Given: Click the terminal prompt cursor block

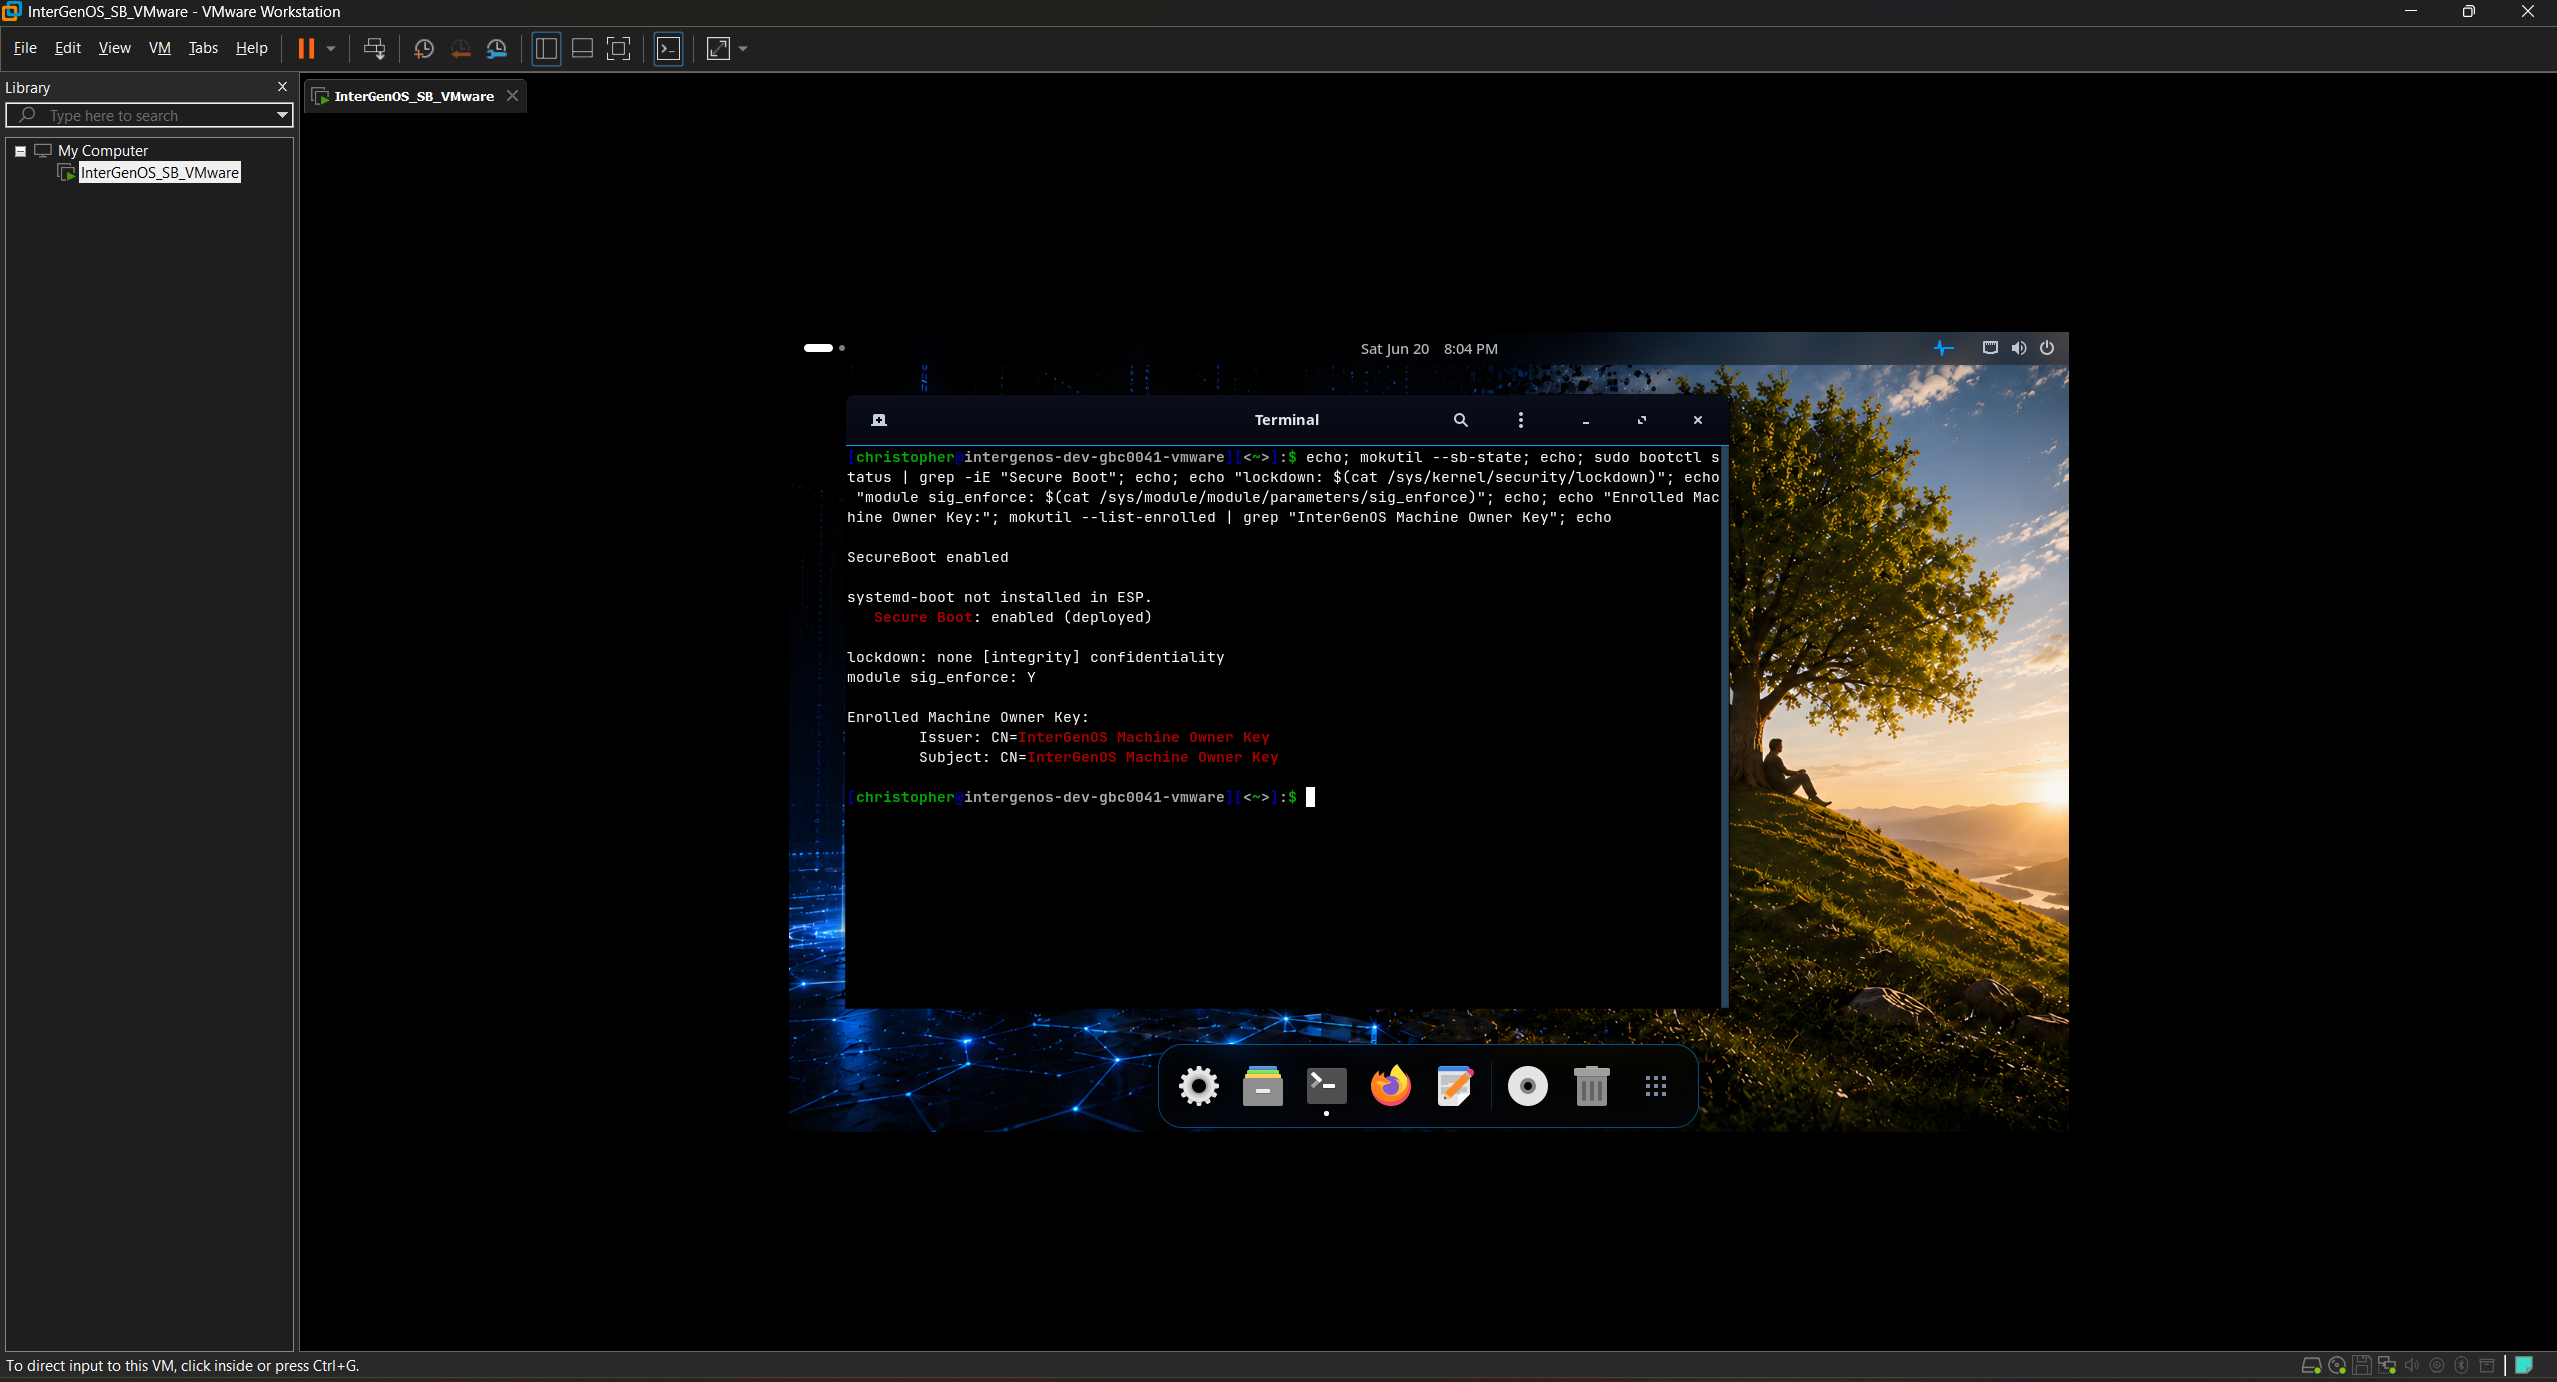Looking at the screenshot, I should point(1310,797).
